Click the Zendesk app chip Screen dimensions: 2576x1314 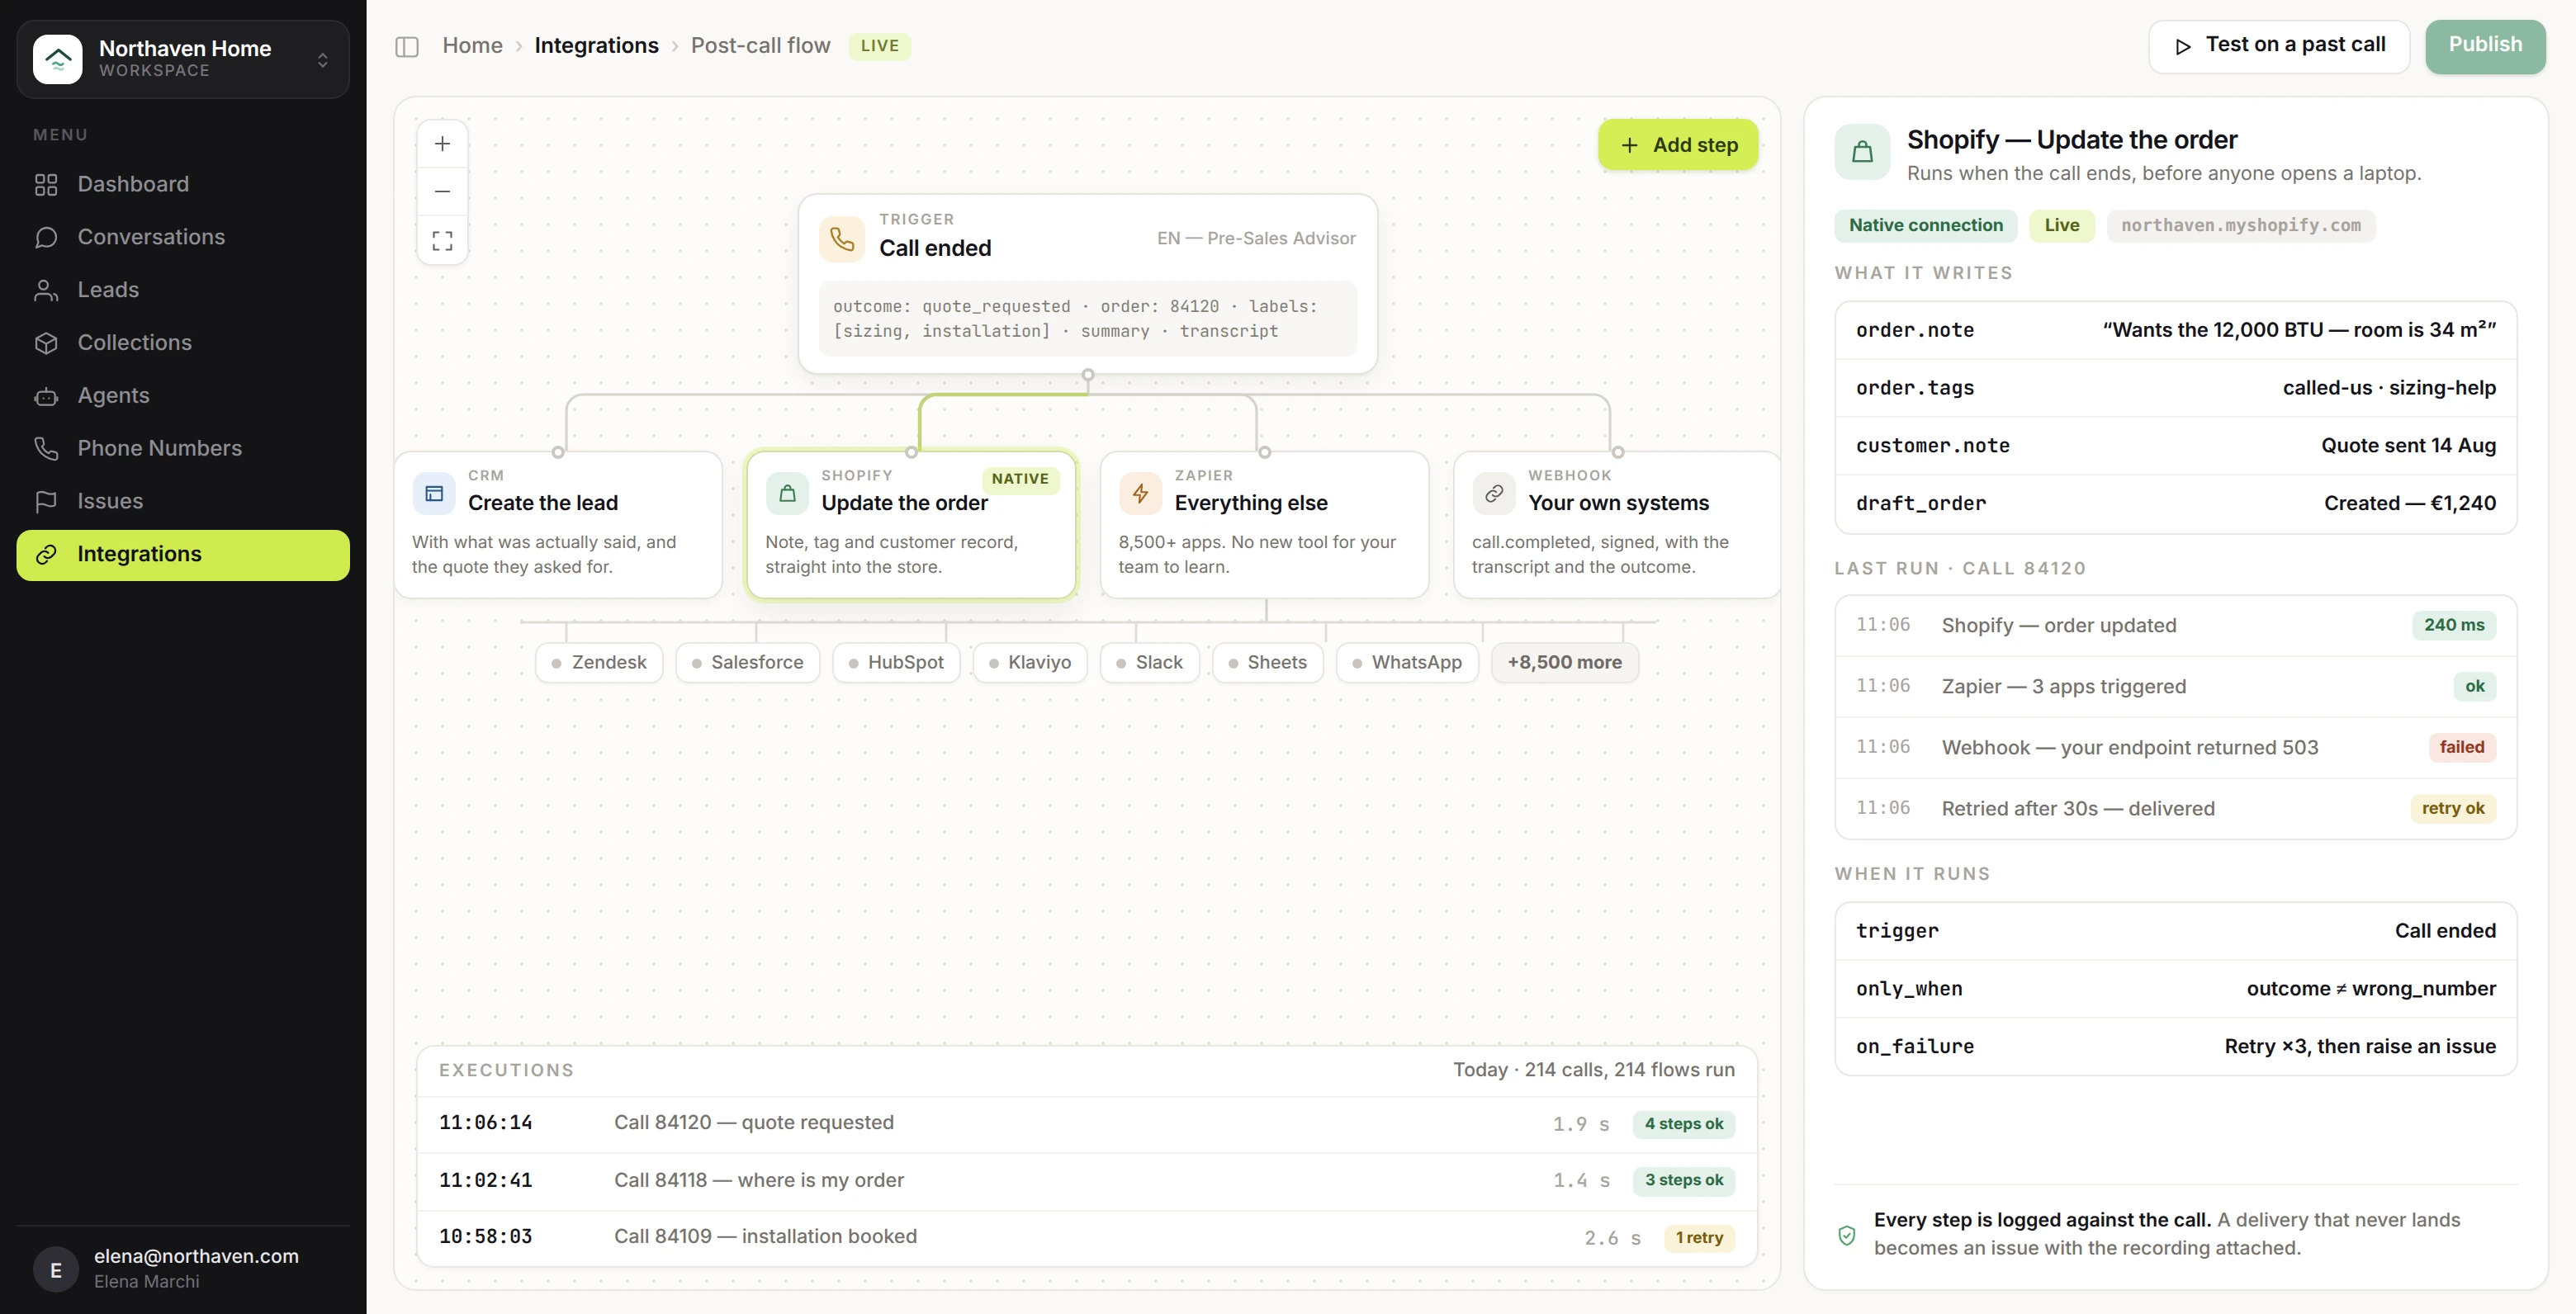[x=598, y=663]
